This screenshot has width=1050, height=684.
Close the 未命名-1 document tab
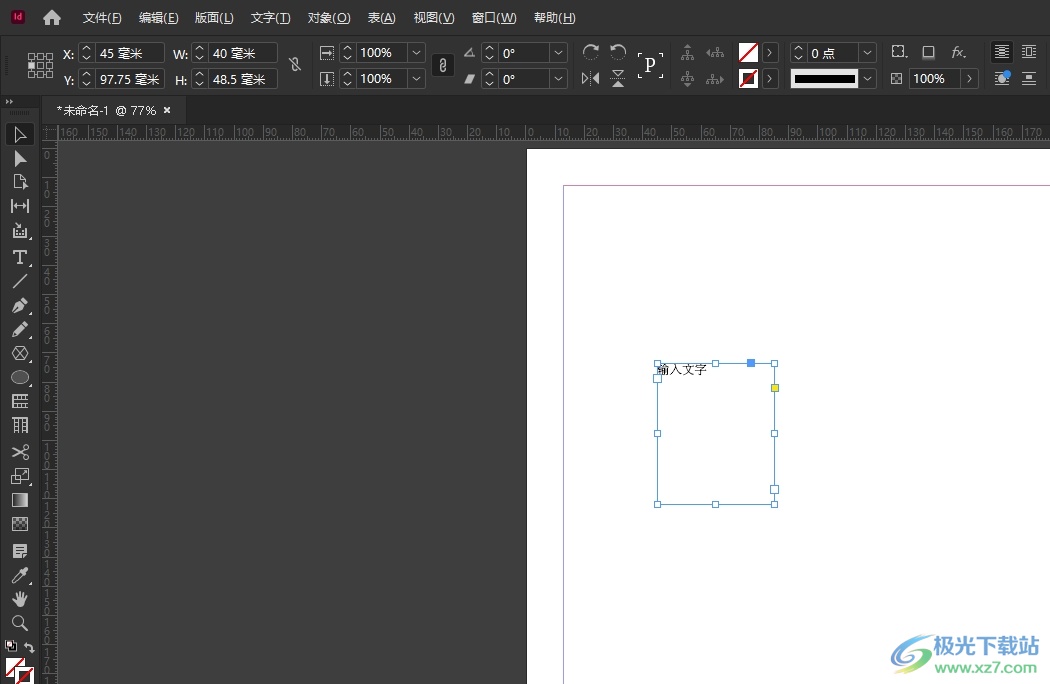(167, 110)
